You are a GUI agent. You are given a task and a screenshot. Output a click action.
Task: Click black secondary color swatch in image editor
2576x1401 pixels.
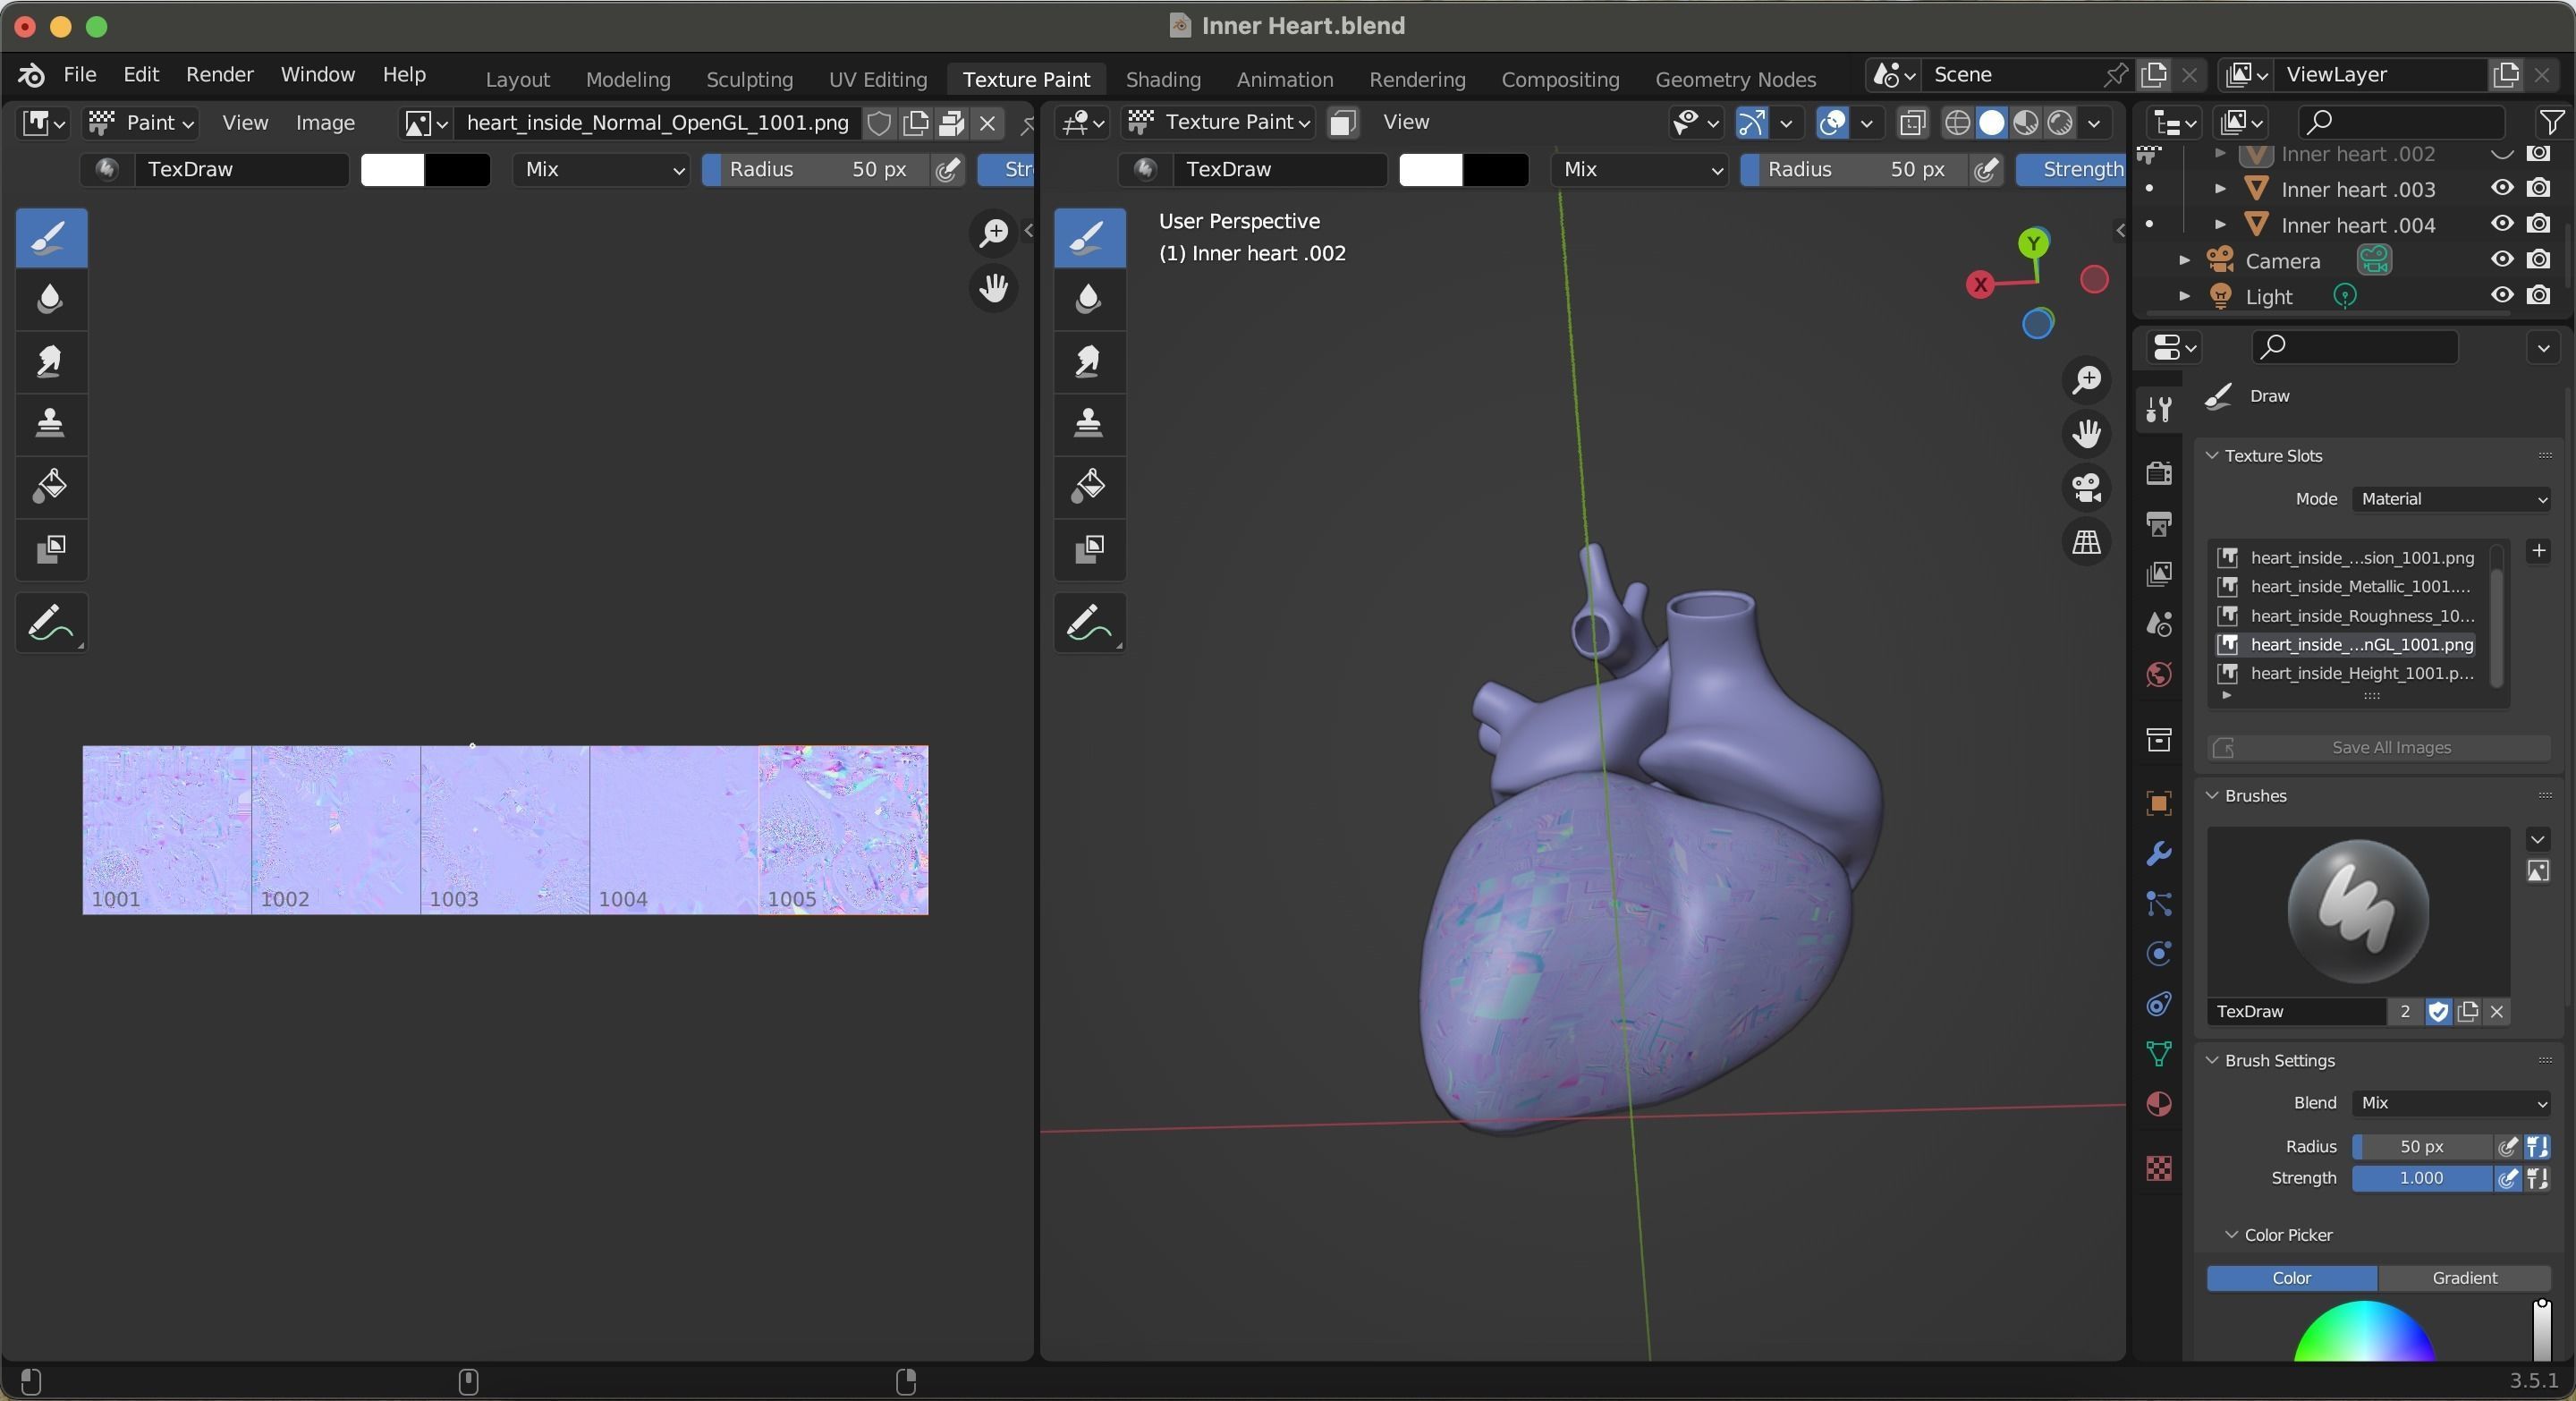point(458,170)
